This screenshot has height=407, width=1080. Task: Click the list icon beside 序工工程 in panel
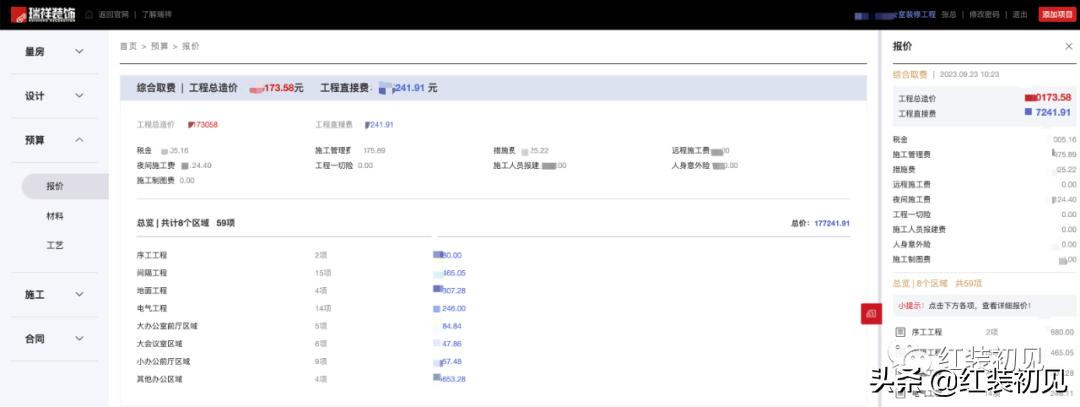[x=900, y=332]
